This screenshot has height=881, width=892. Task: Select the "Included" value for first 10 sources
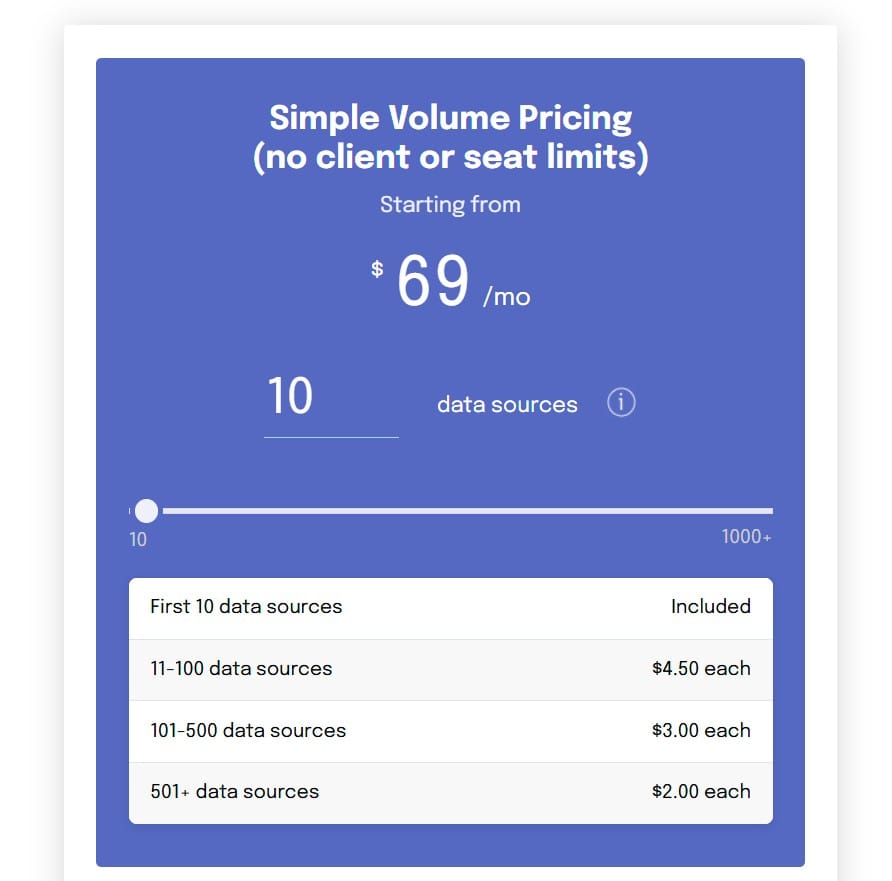(x=711, y=606)
